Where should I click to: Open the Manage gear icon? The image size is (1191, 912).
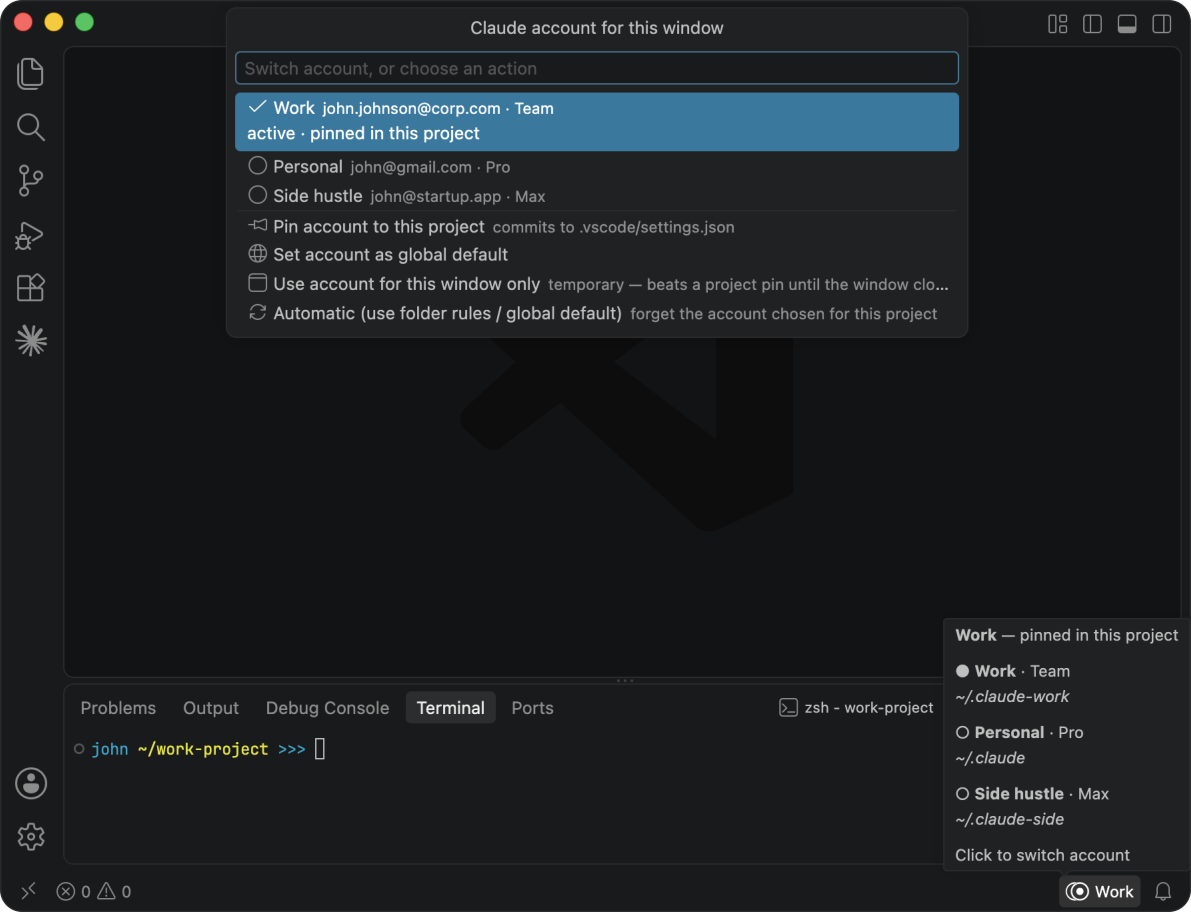point(31,837)
